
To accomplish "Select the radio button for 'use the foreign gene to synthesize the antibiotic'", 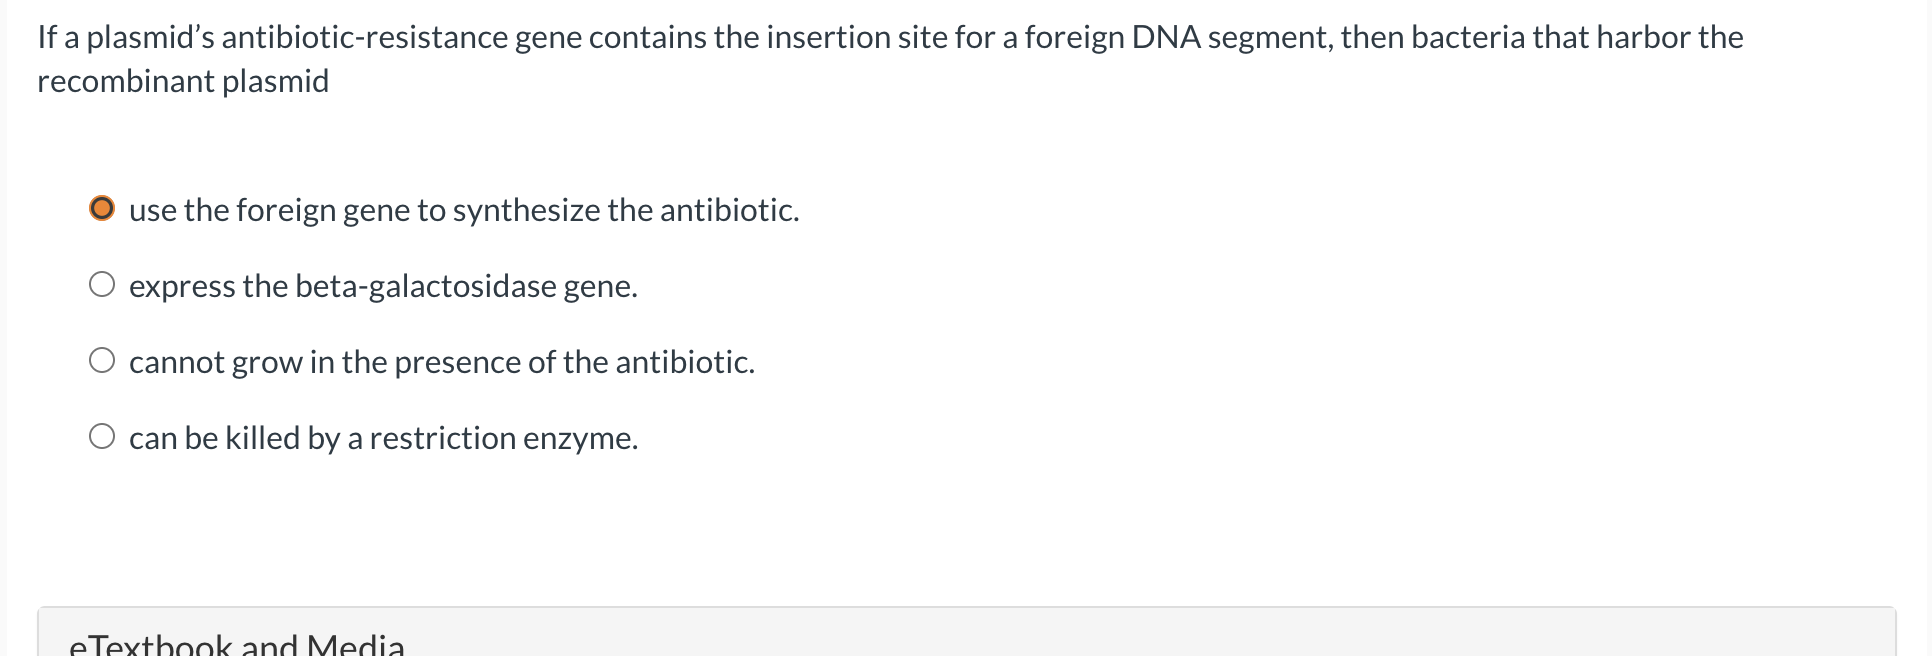I will tap(103, 209).
